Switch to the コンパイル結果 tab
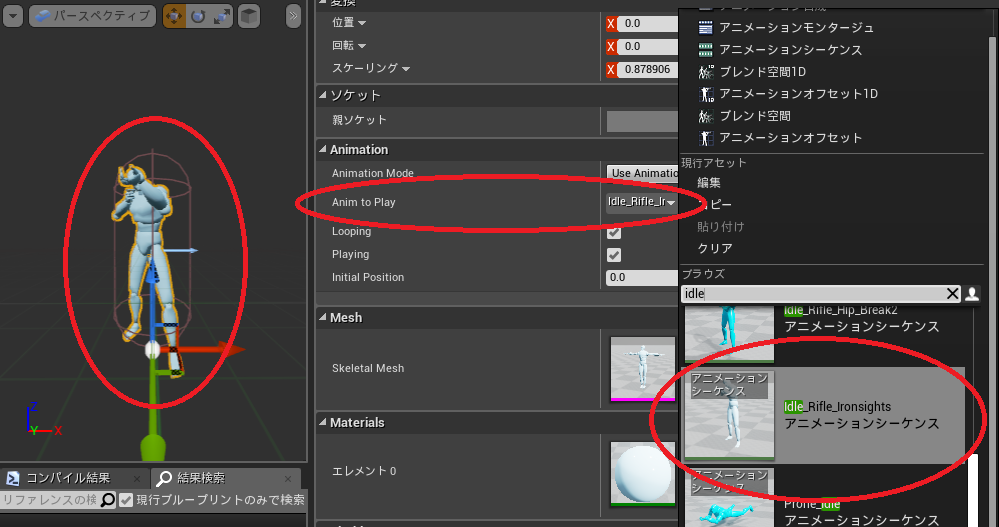The height and width of the screenshot is (527, 999). [68, 478]
